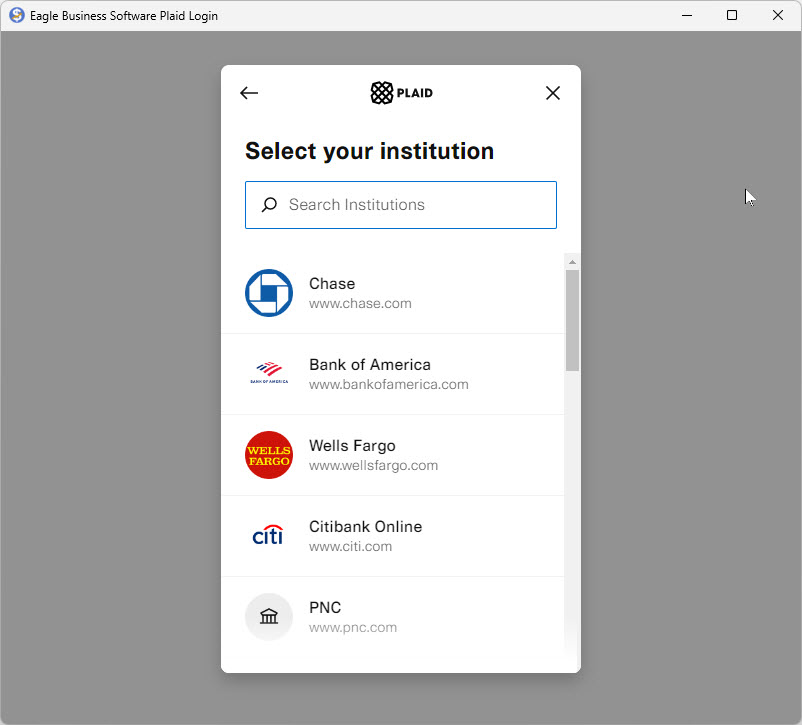The width and height of the screenshot is (802, 725).
Task: Pick Citibank Online from the list
Action: pos(365,527)
